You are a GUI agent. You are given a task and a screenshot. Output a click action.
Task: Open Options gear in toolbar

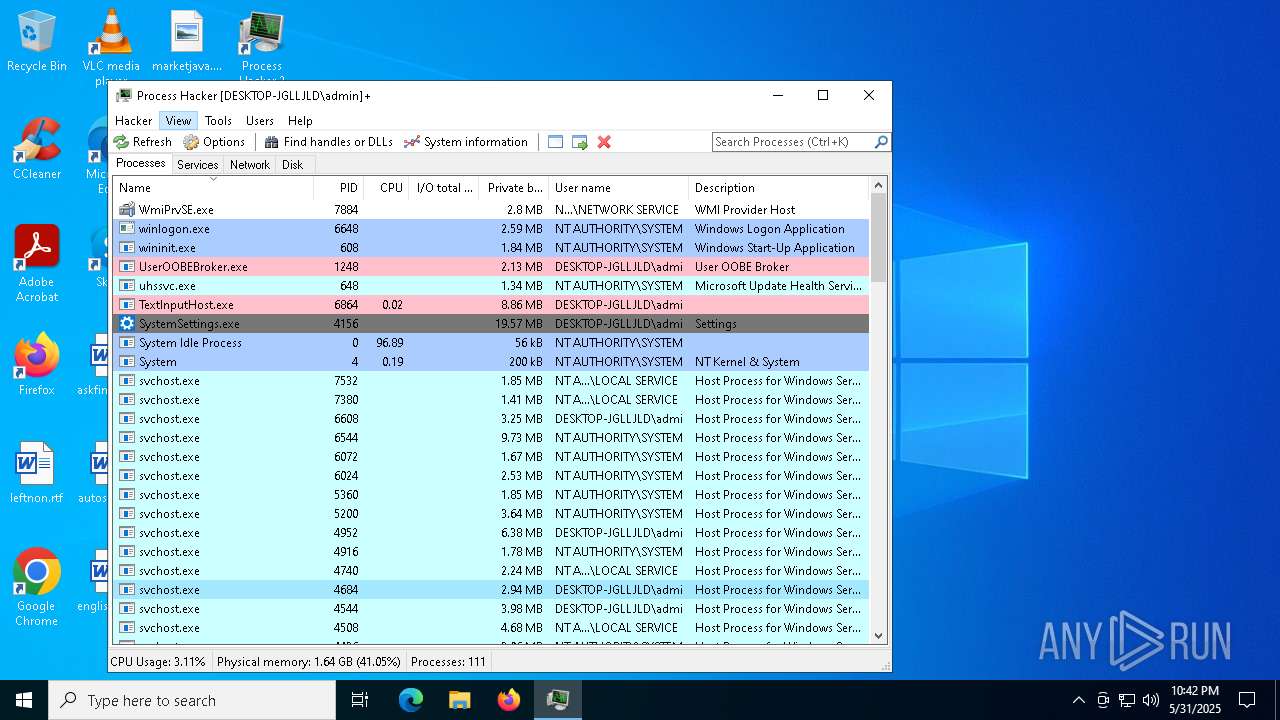pyautogui.click(x=191, y=142)
